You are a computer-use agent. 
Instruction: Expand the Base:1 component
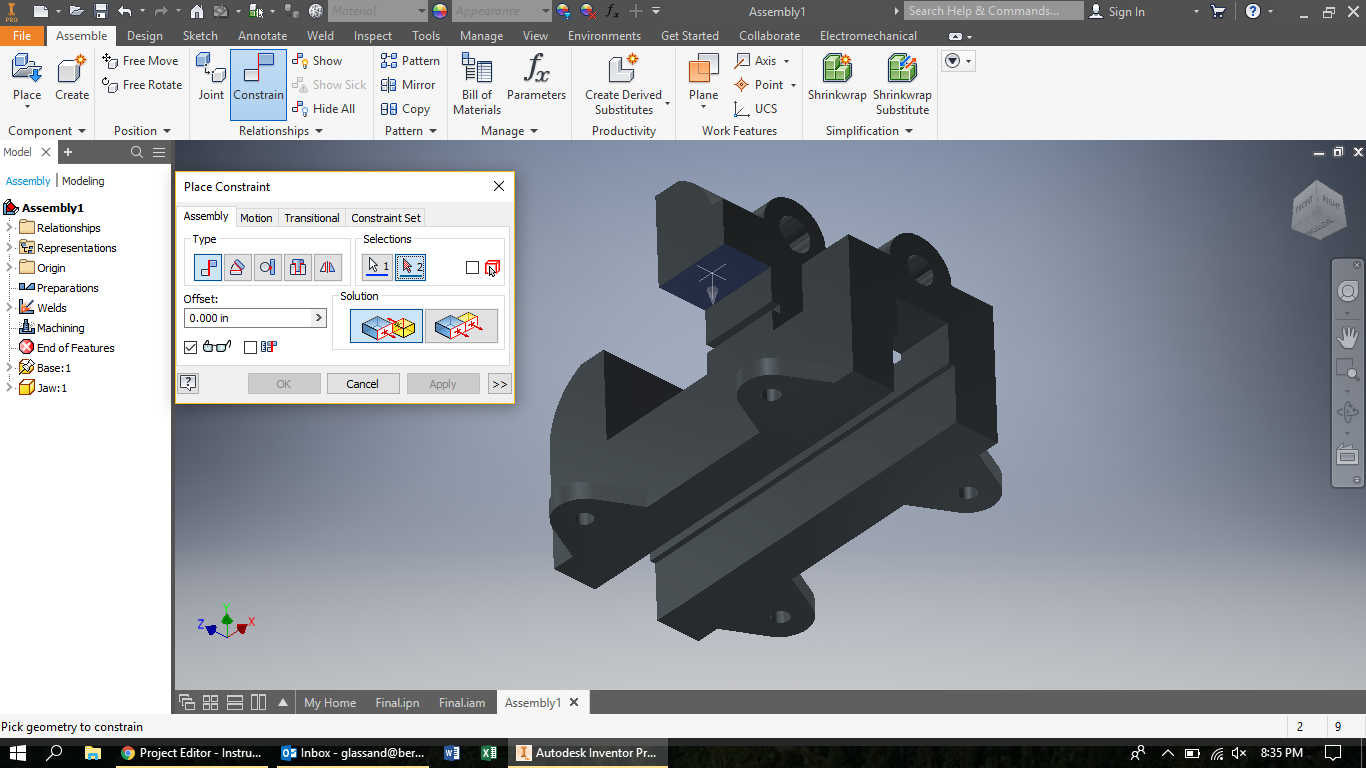(10, 368)
